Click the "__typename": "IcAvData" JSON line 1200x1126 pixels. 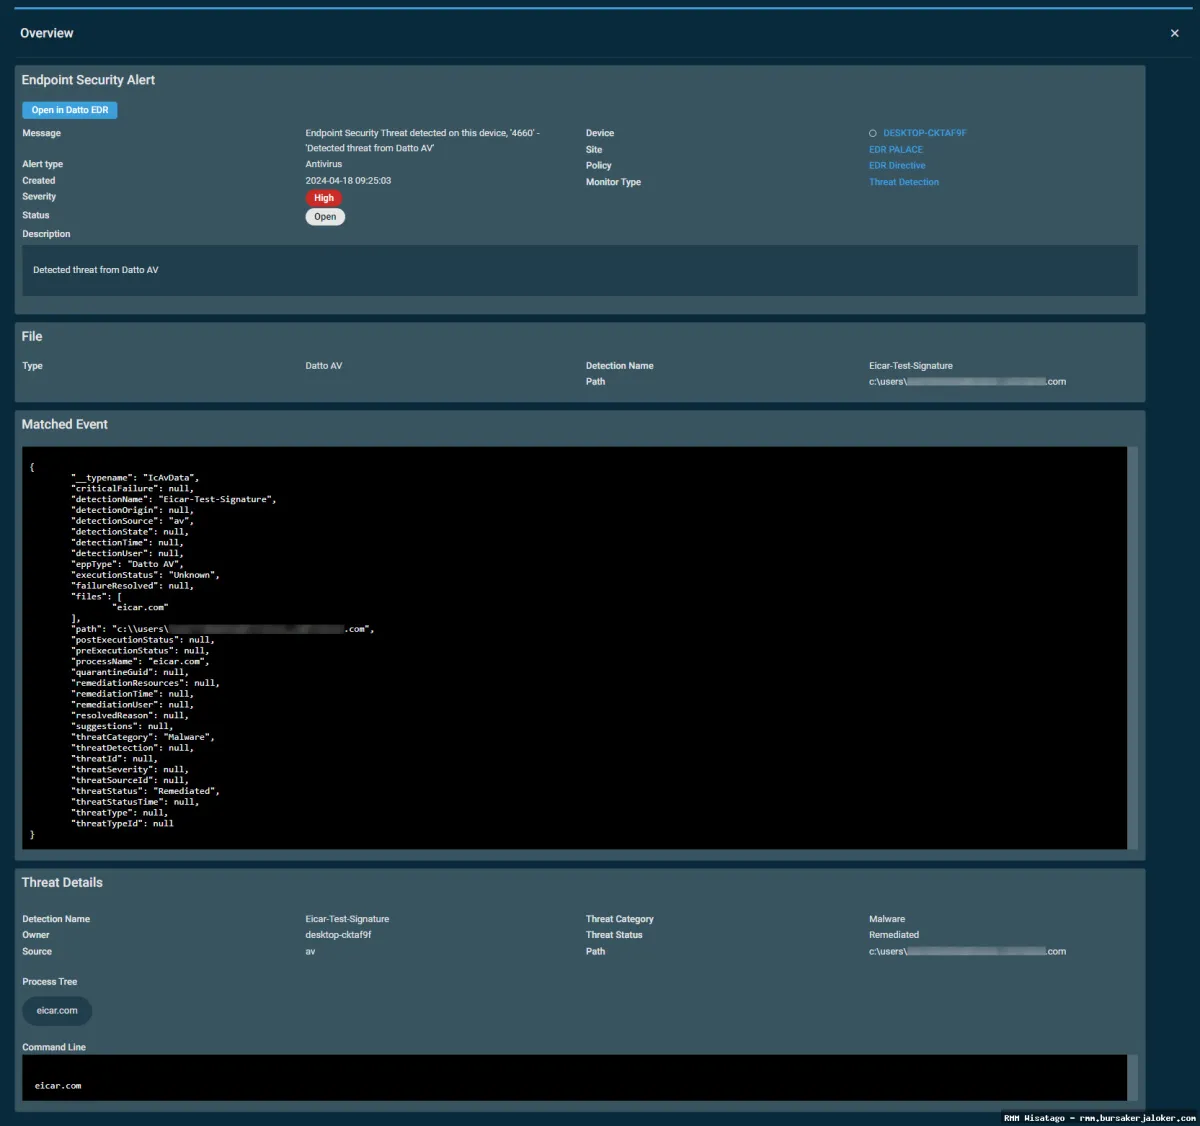click(135, 478)
